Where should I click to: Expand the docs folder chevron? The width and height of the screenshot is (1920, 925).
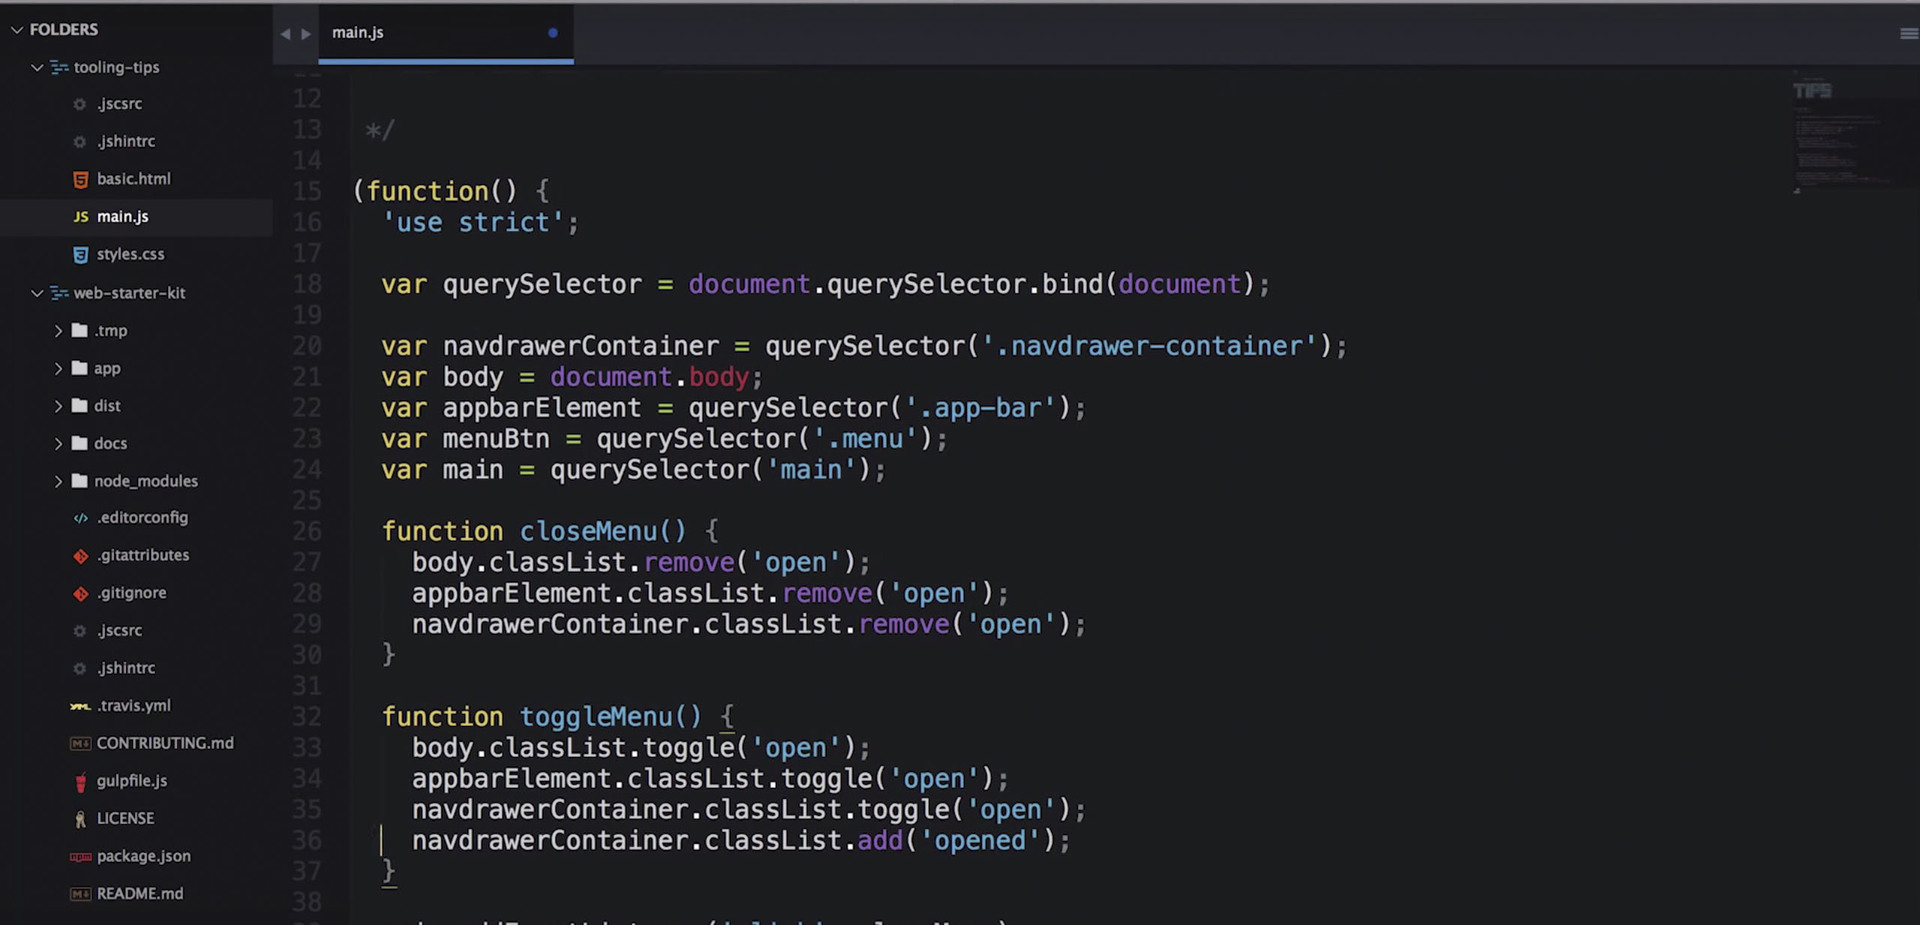[x=58, y=444]
